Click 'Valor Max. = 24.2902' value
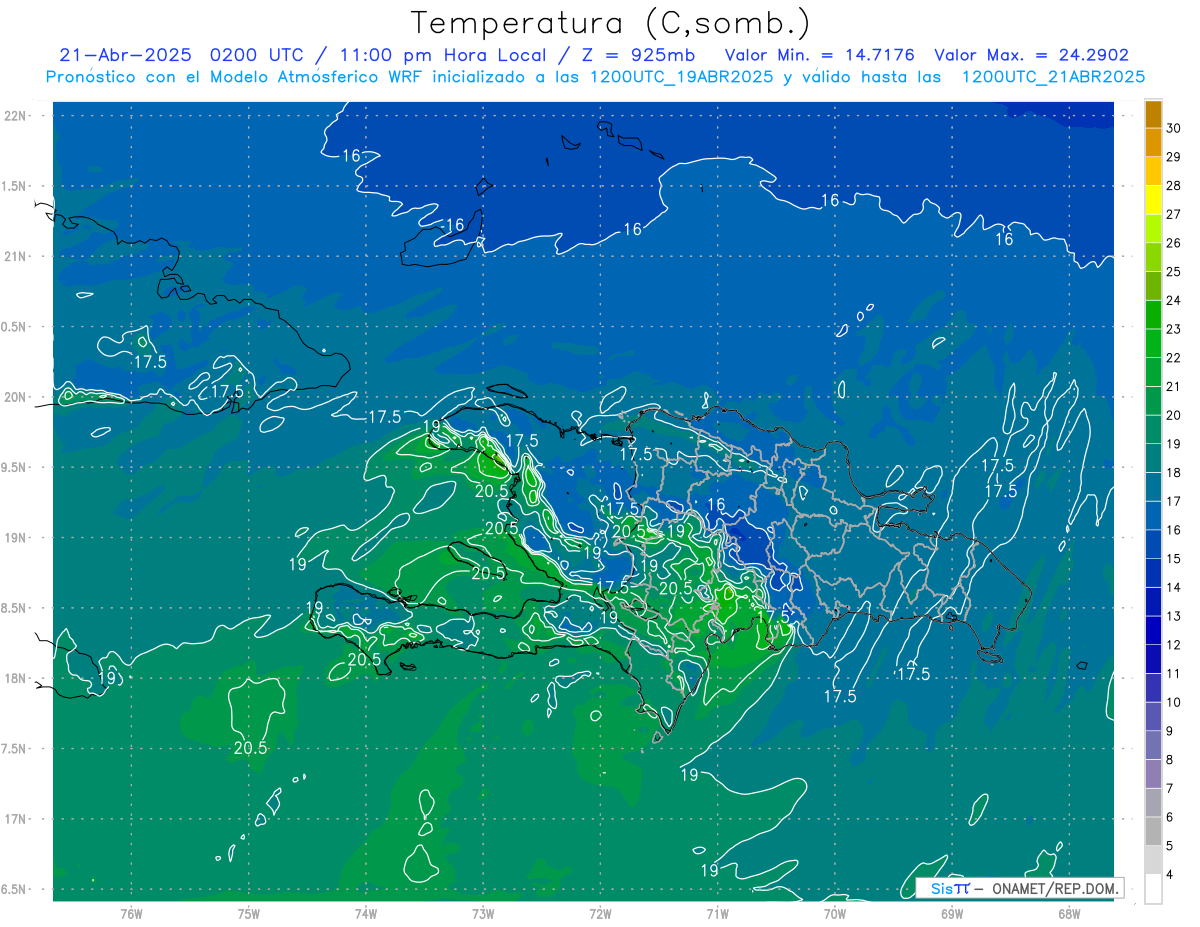 [x=1032, y=55]
